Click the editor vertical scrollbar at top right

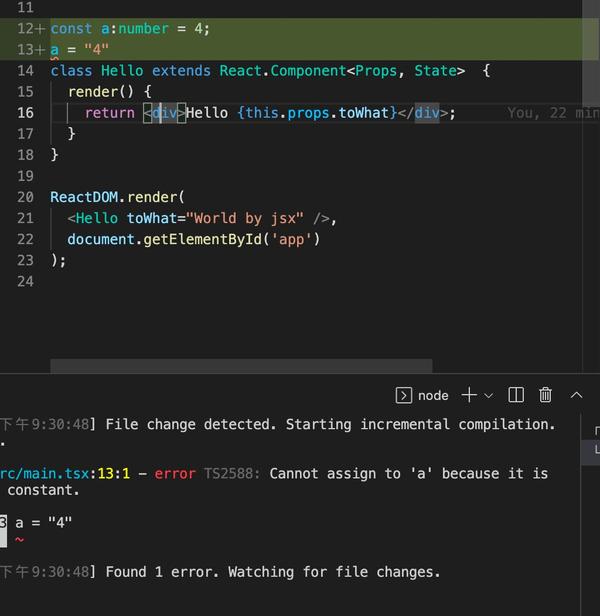tap(590, 53)
